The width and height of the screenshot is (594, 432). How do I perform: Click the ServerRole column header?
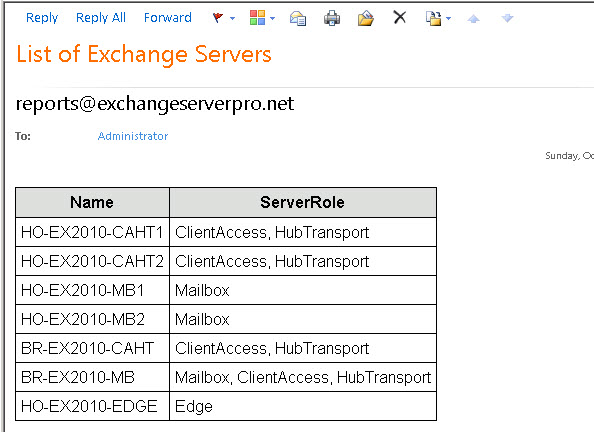[303, 202]
